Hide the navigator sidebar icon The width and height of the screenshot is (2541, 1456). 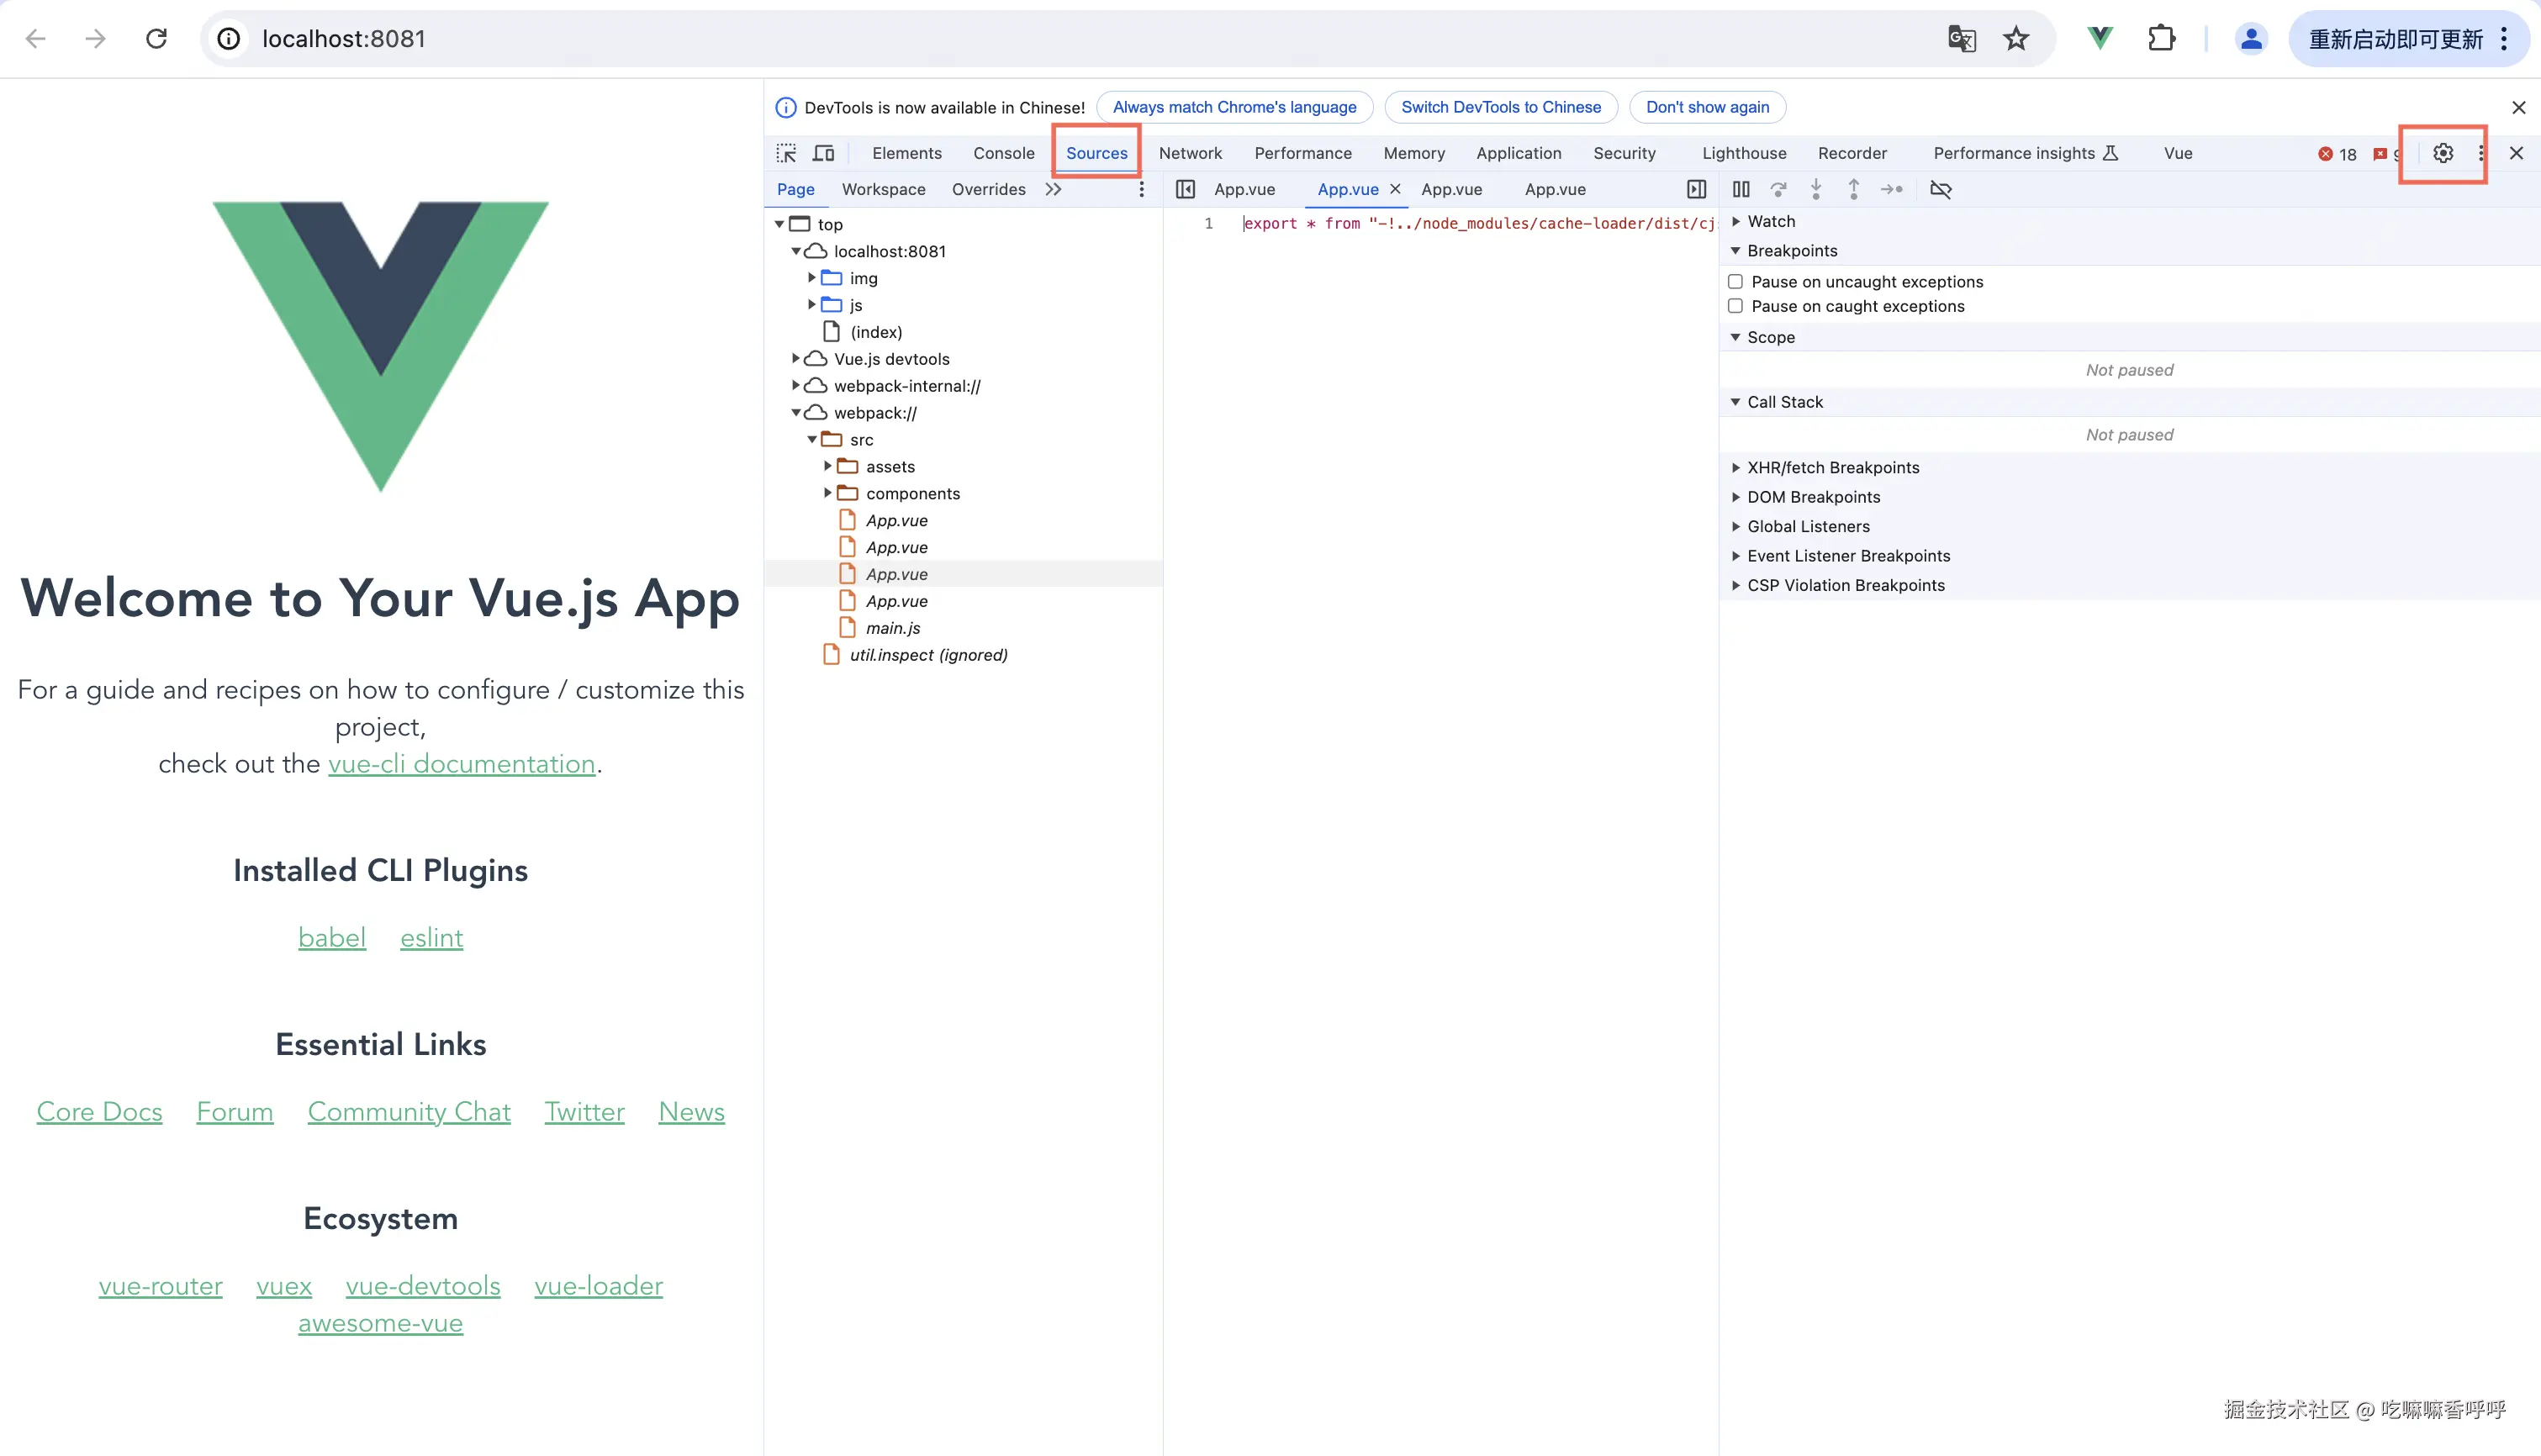tap(1185, 189)
